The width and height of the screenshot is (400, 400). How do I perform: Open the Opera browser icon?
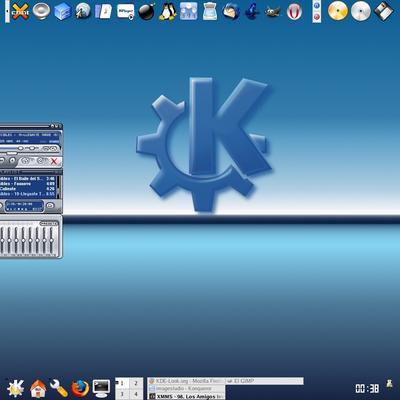[x=294, y=12]
